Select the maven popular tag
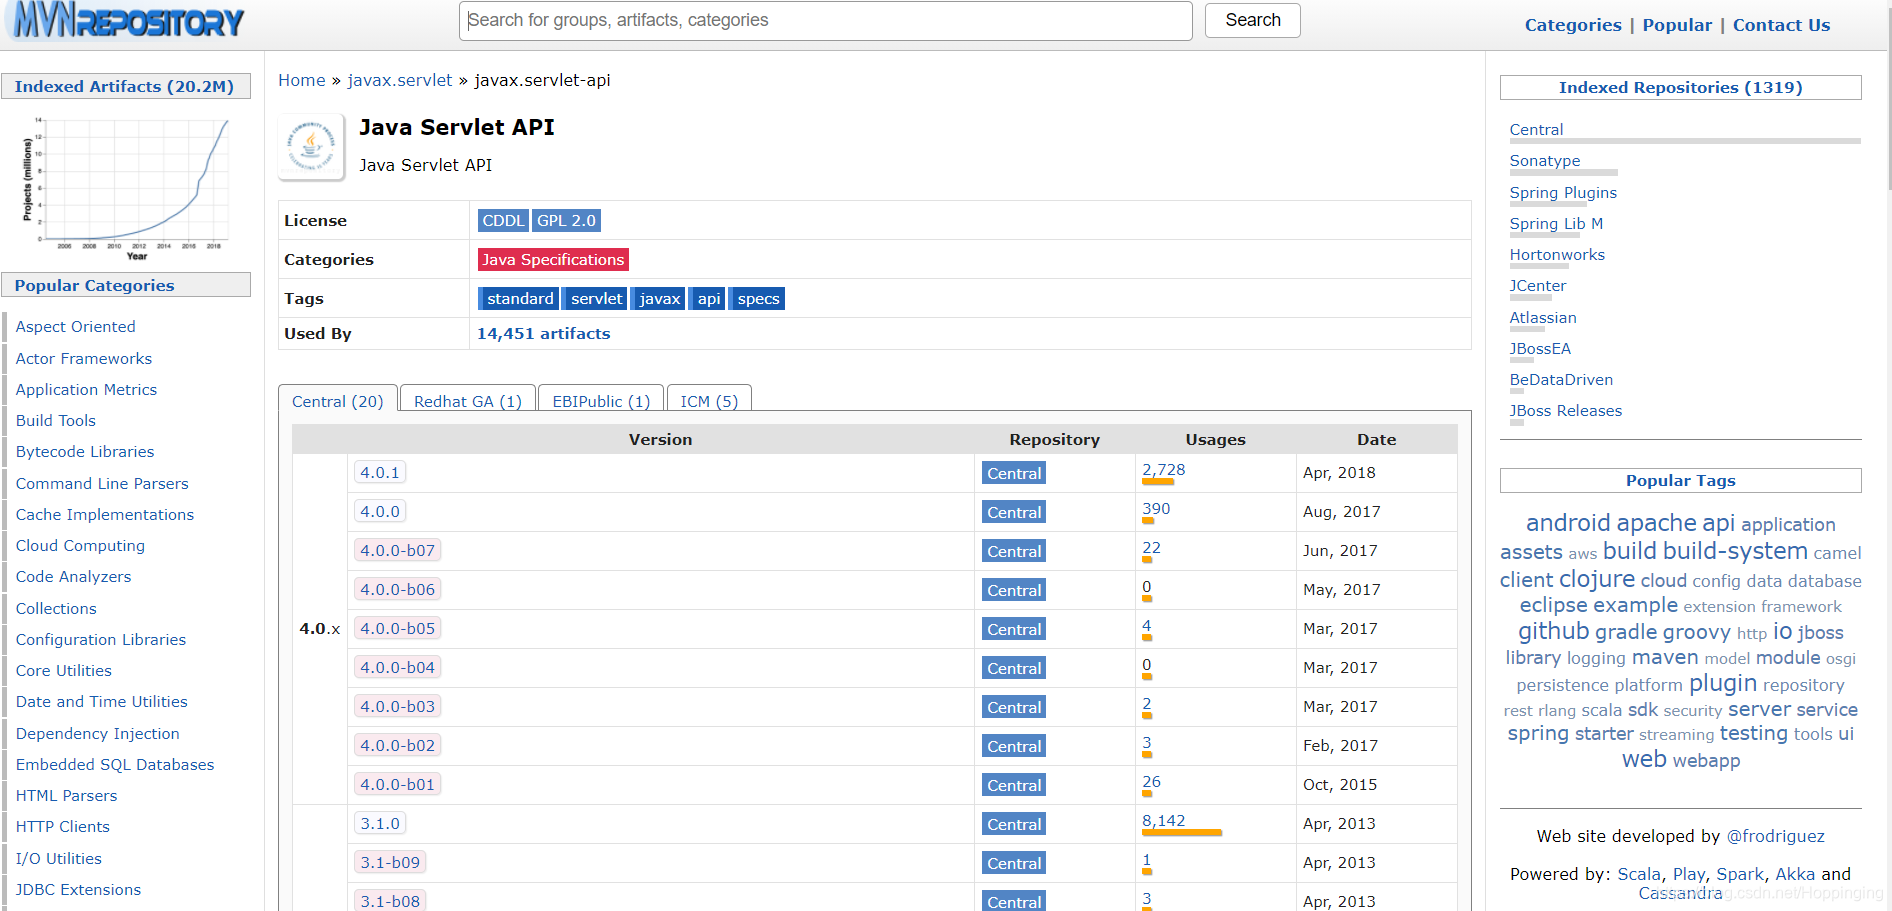The image size is (1892, 911). point(1665,657)
